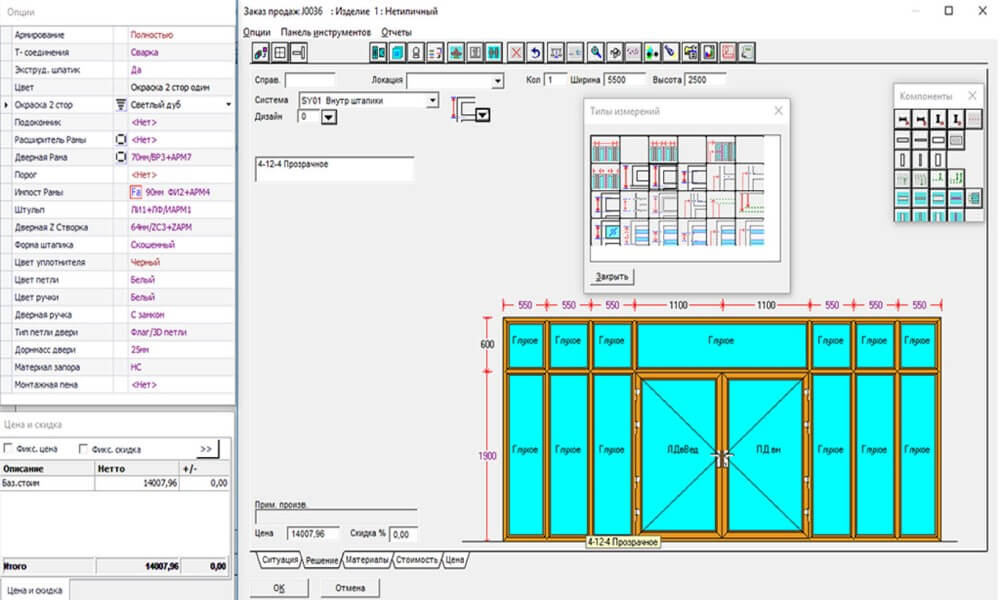Click the red X delete toolbar icon
The height and width of the screenshot is (600, 1000).
[516, 52]
